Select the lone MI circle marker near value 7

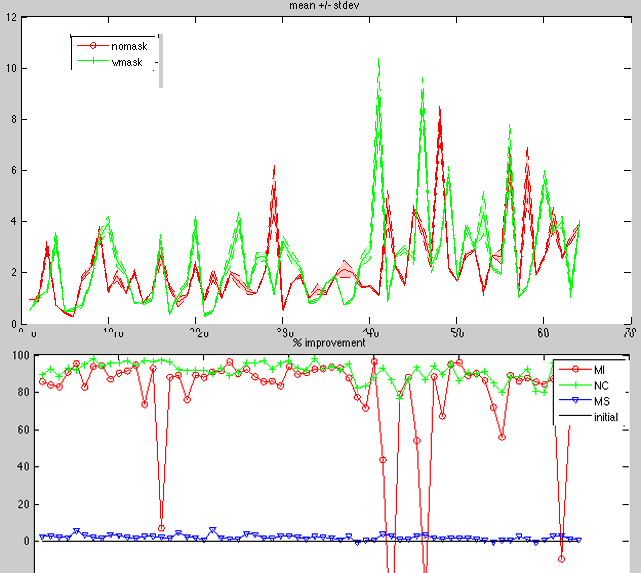(x=161, y=528)
